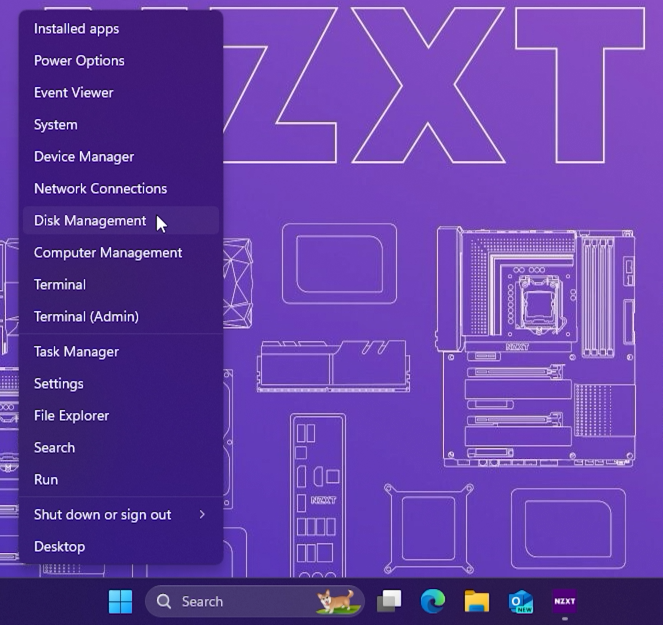Launch Device Manager
The height and width of the screenshot is (625, 663).
pyautogui.click(x=121, y=157)
